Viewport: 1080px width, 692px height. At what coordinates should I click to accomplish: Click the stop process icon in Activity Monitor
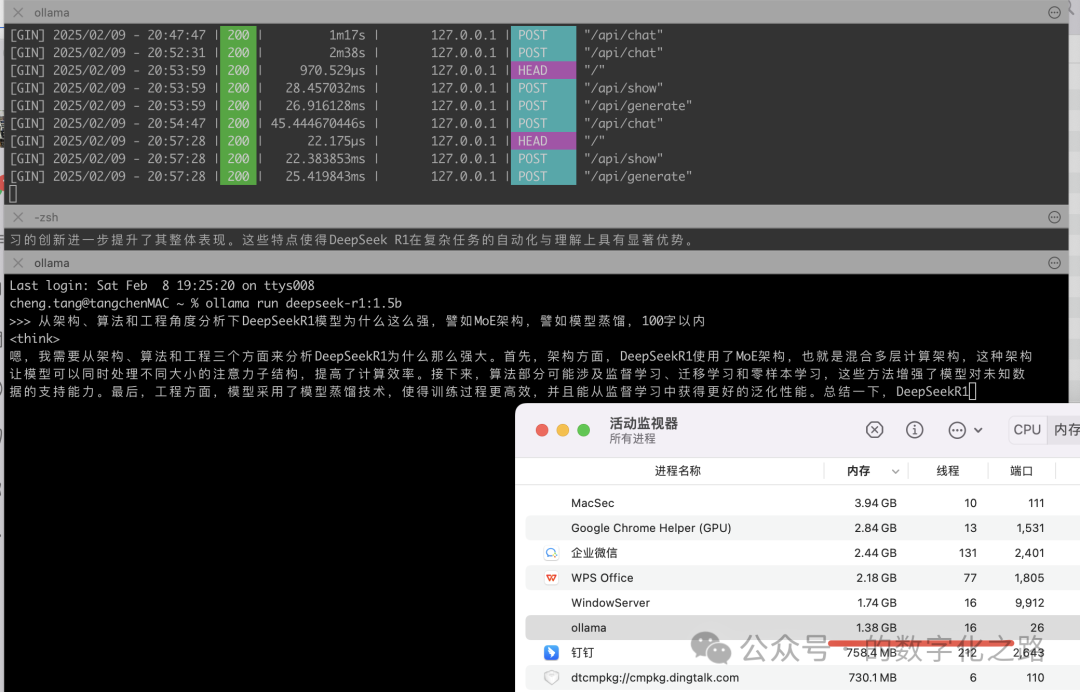click(874, 430)
